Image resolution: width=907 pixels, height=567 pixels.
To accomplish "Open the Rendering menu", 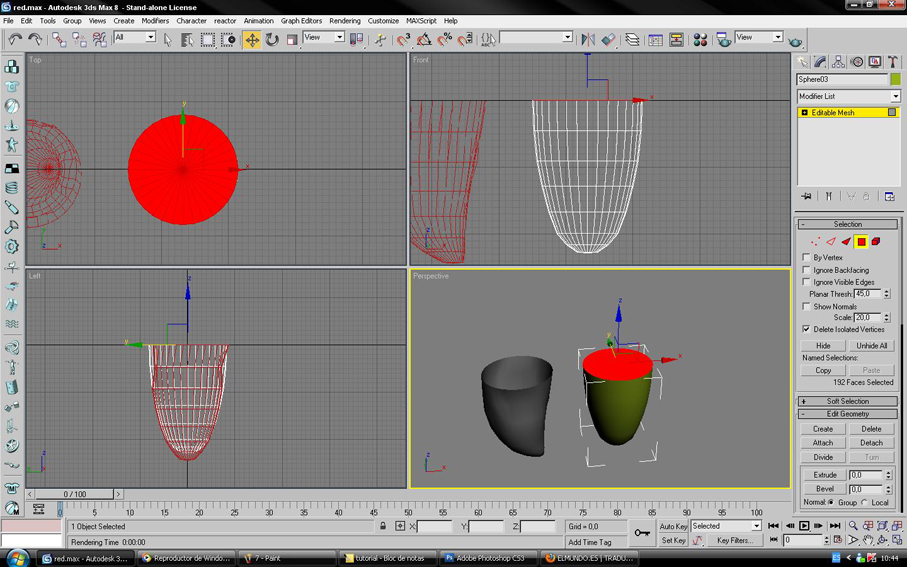I will 345,21.
